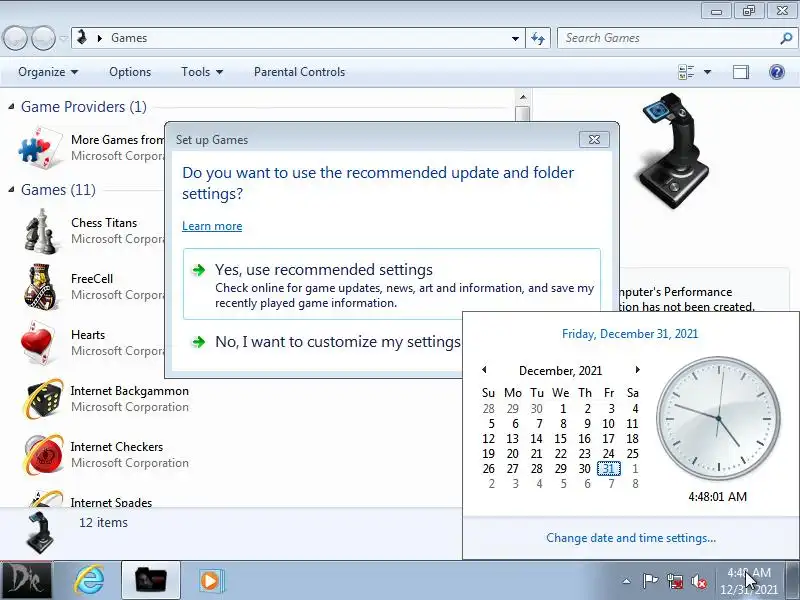The image size is (800, 600).
Task: Click the network status tray icon
Action: pyautogui.click(x=675, y=581)
